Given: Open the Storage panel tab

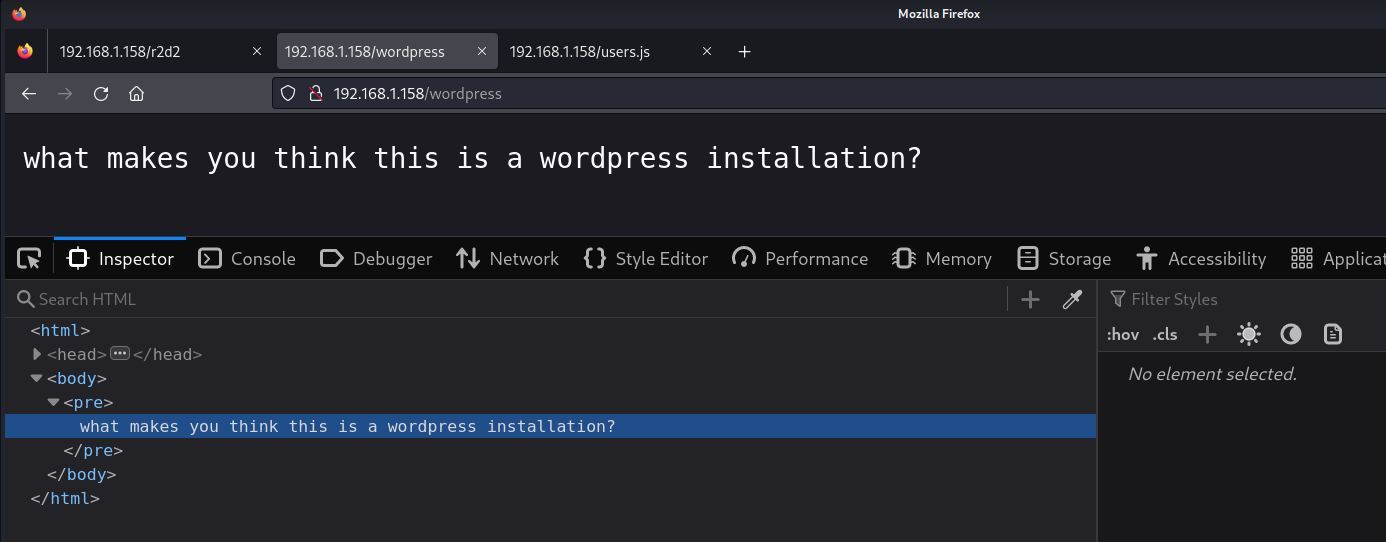Looking at the screenshot, I should pos(1064,259).
